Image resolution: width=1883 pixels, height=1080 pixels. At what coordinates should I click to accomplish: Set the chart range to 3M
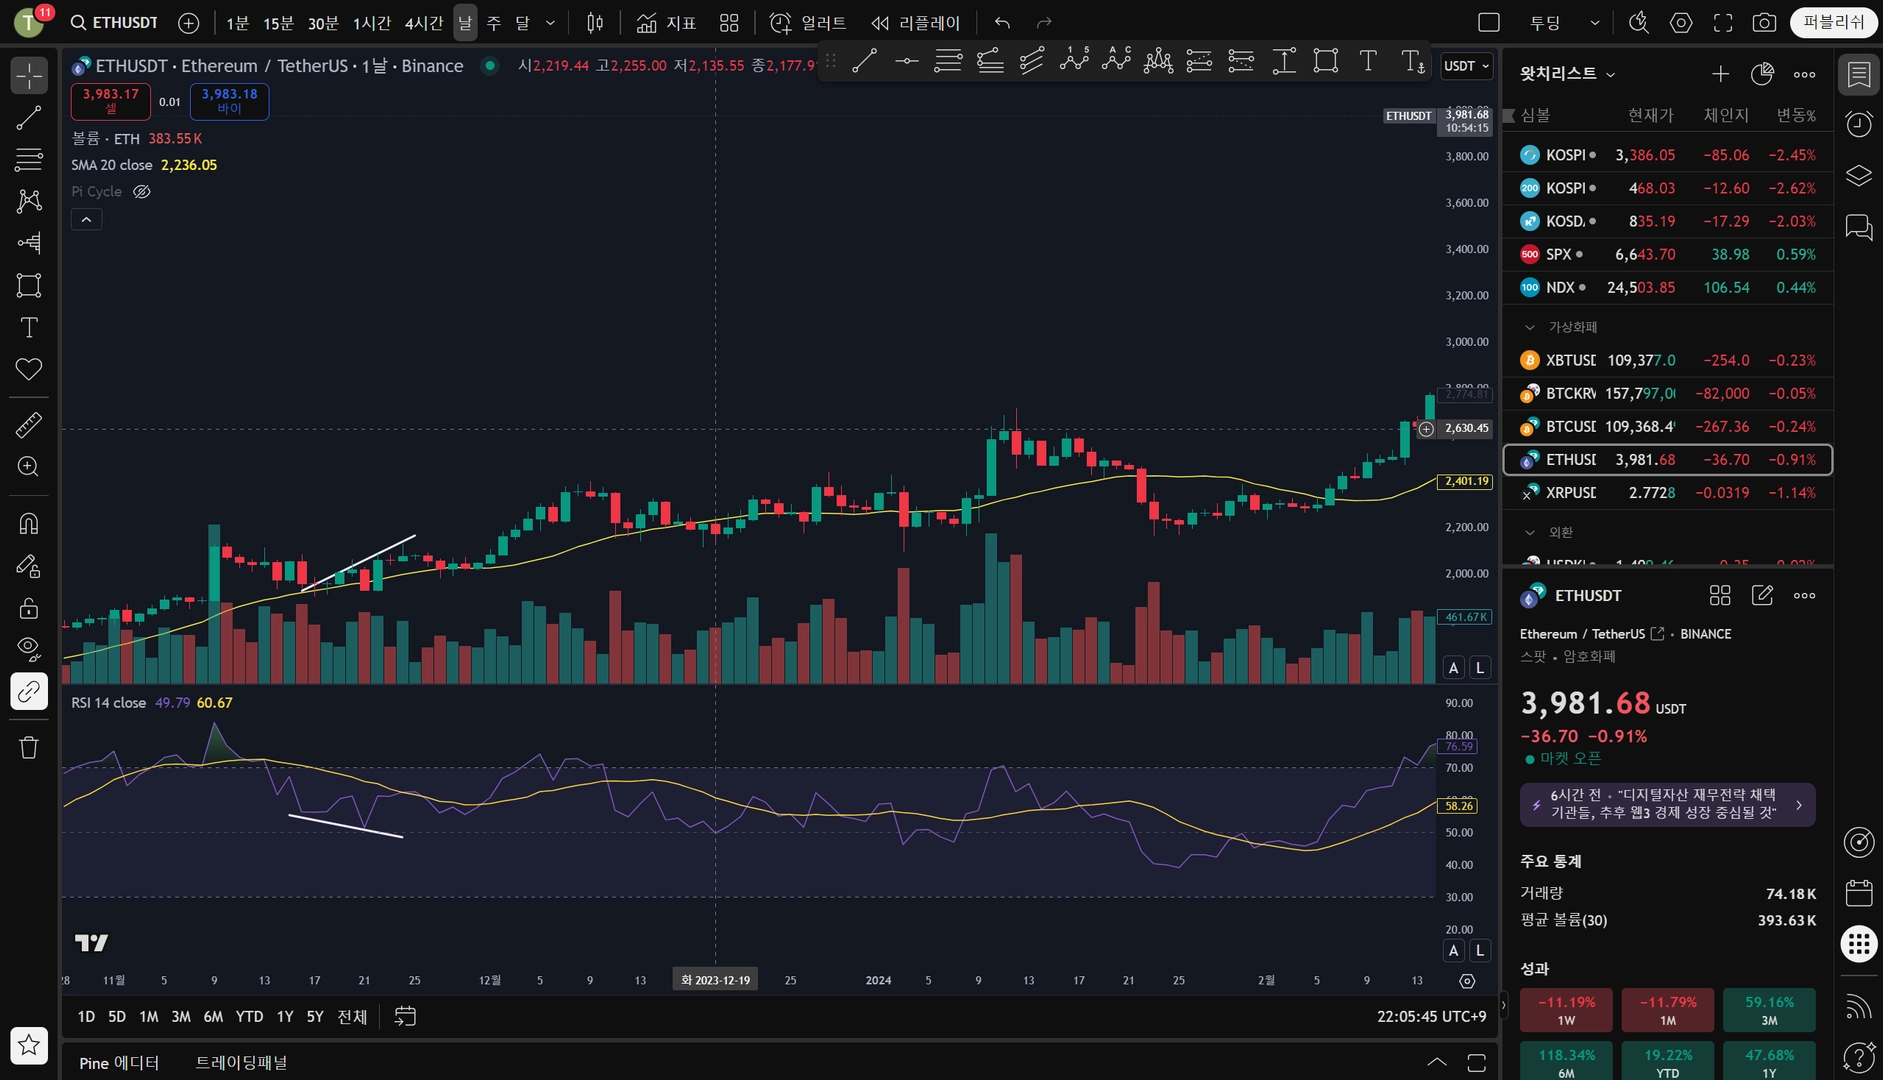(x=181, y=1017)
